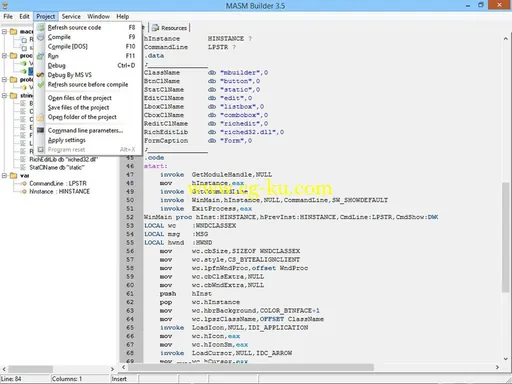Click the editor horizontal scrollbar left arrow
The width and height of the screenshot is (512, 384).
[x=124, y=367]
